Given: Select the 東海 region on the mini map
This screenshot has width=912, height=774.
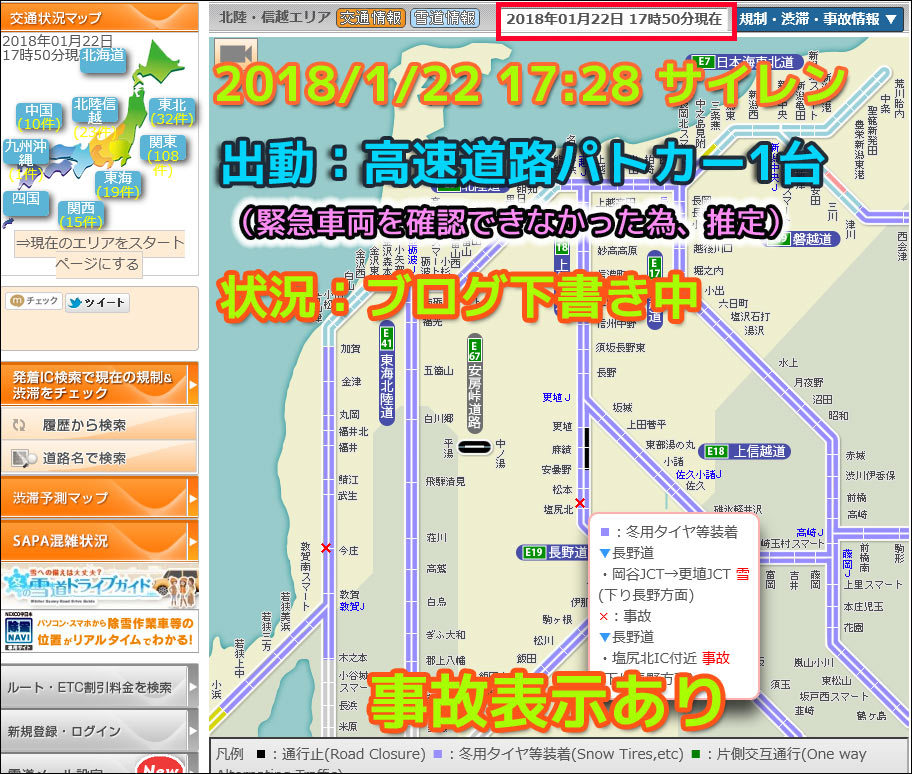Looking at the screenshot, I should point(118,184).
